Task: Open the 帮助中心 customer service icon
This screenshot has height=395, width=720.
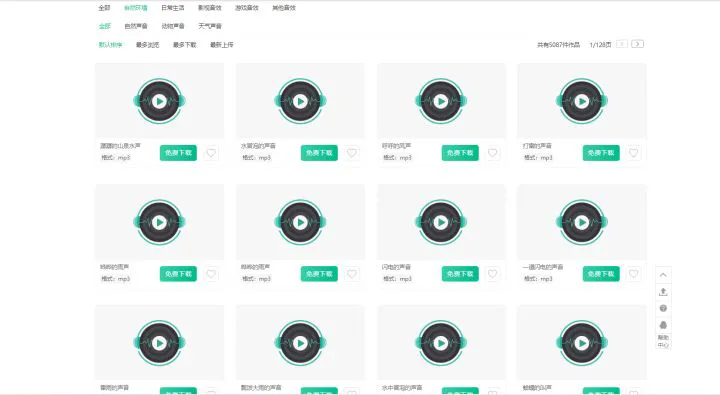Action: 663,333
